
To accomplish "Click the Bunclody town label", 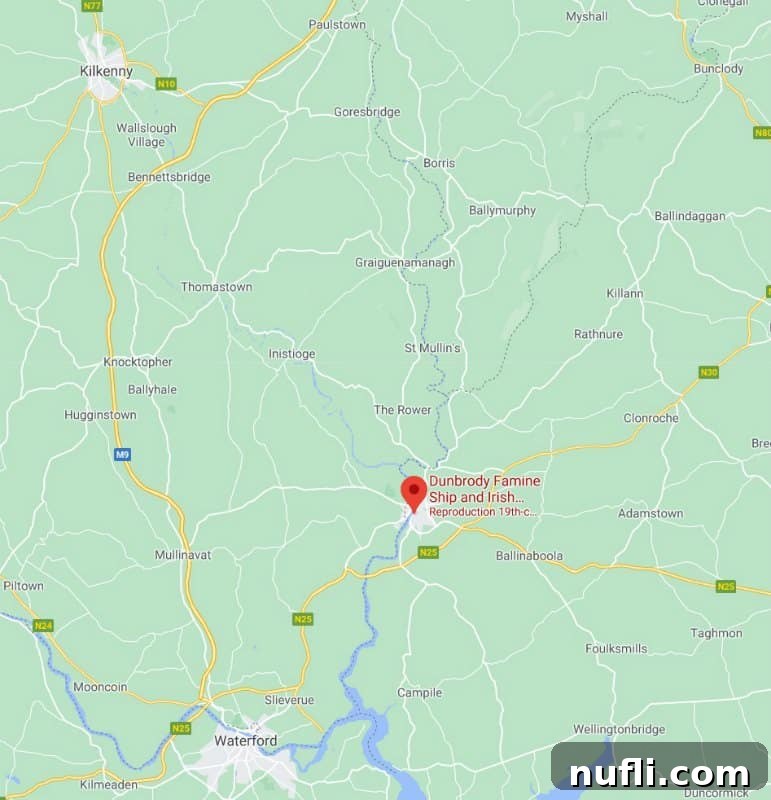I will (718, 69).
